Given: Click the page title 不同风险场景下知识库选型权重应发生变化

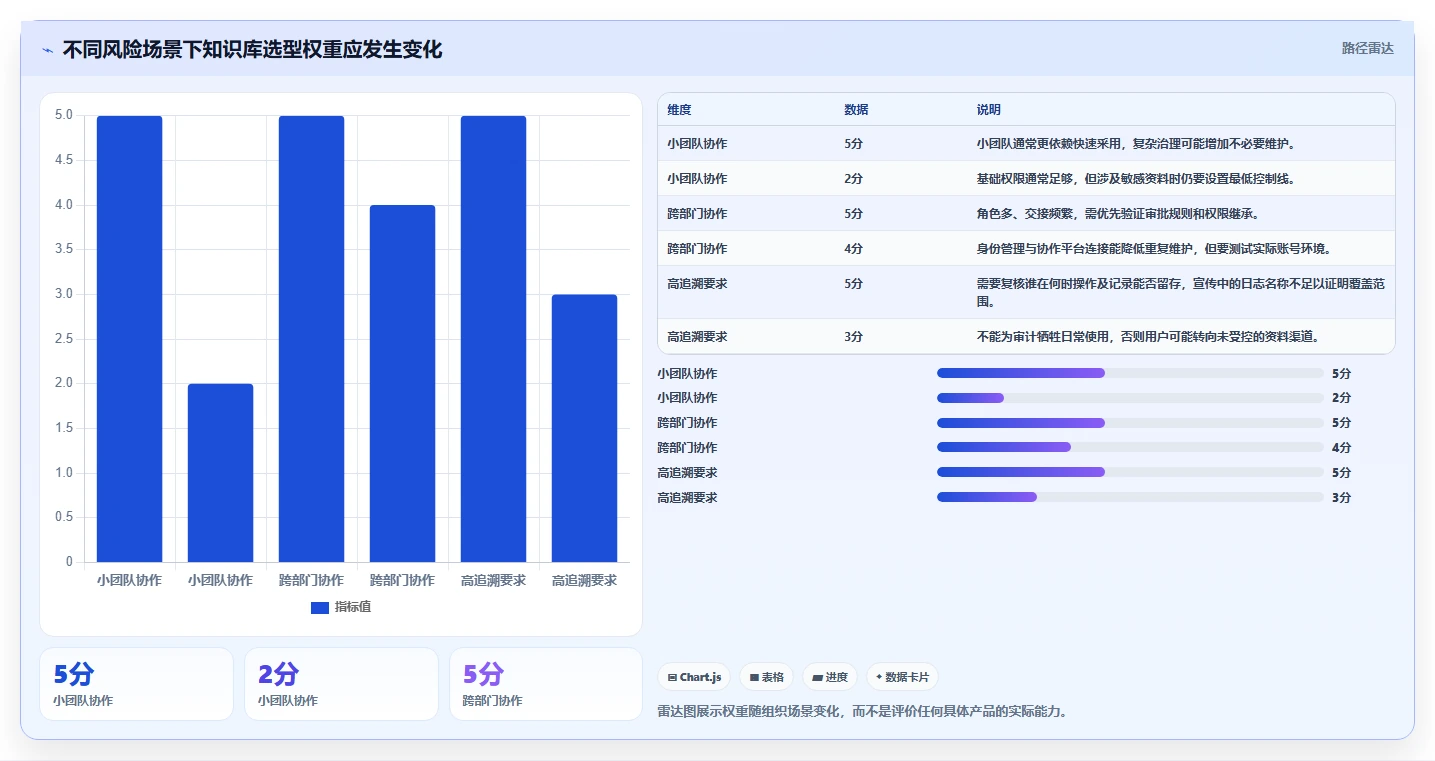Looking at the screenshot, I should pos(252,49).
